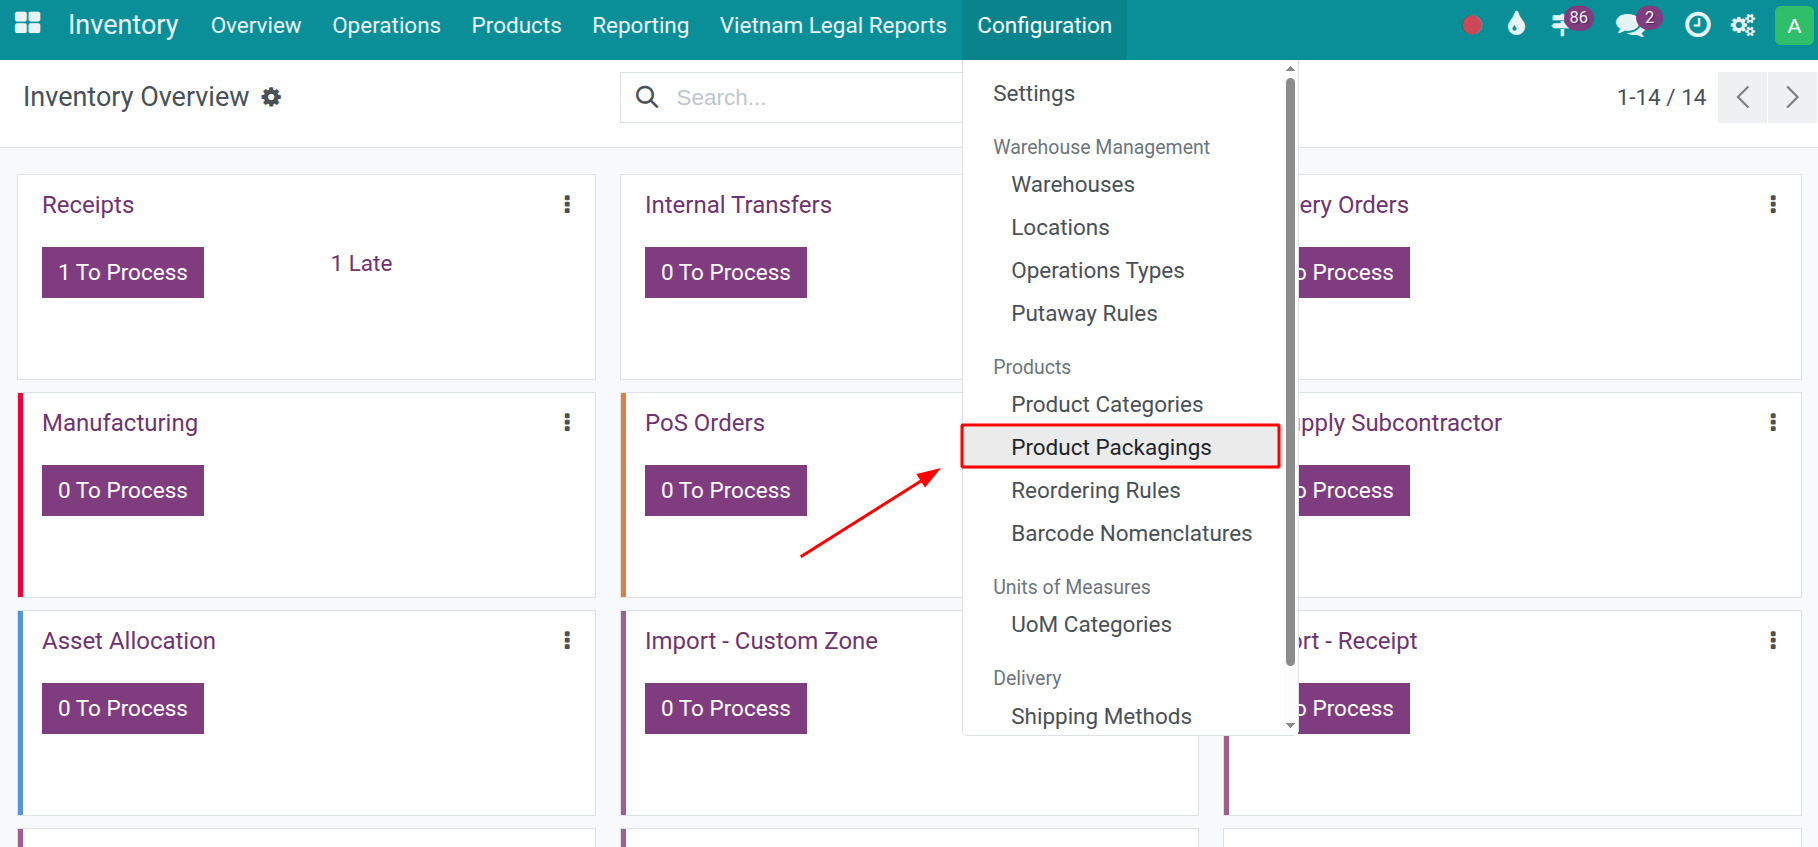Open the apps grid home menu icon
The image size is (1818, 847).
tap(28, 24)
